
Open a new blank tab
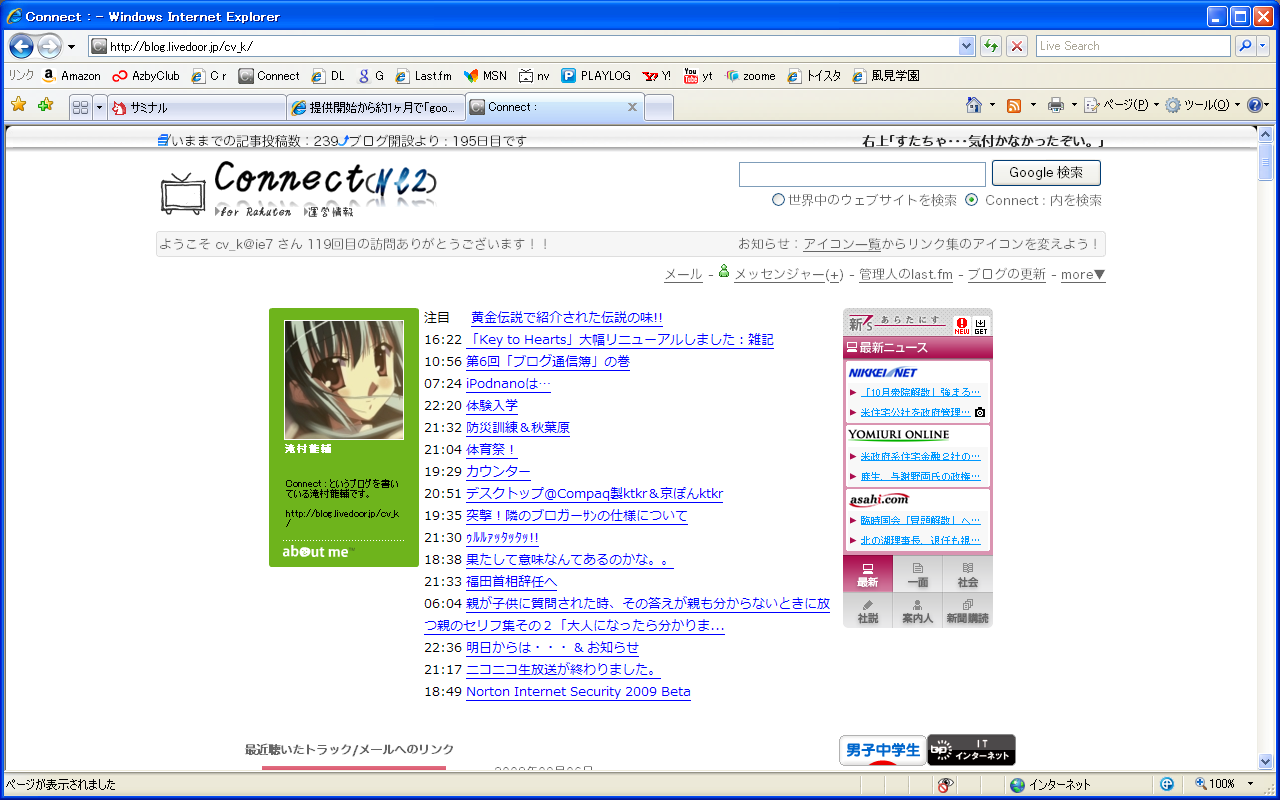[x=658, y=107]
